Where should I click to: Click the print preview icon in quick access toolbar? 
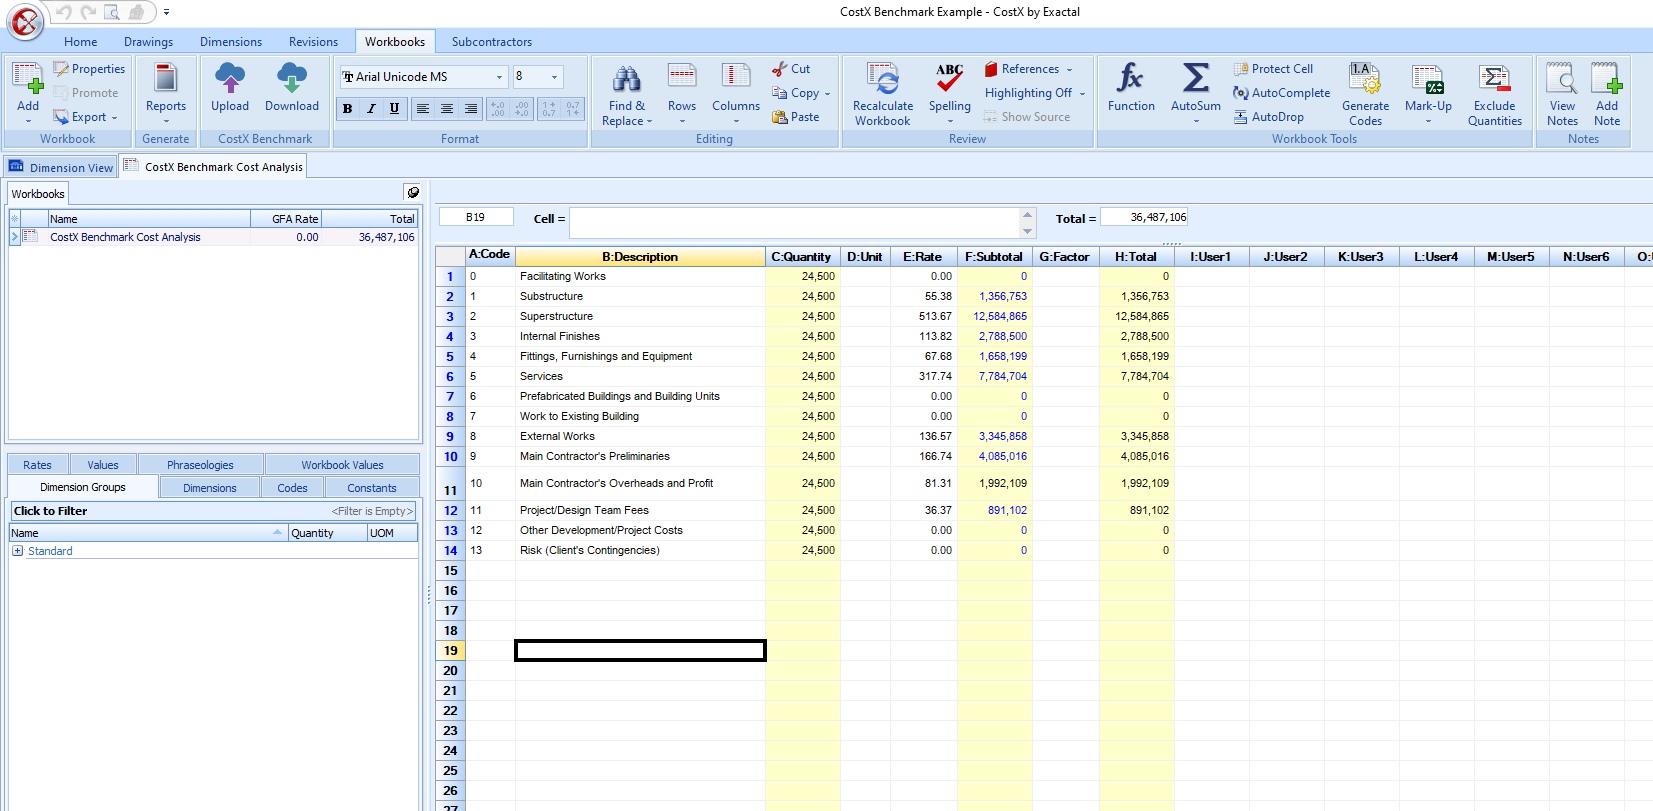pos(112,12)
